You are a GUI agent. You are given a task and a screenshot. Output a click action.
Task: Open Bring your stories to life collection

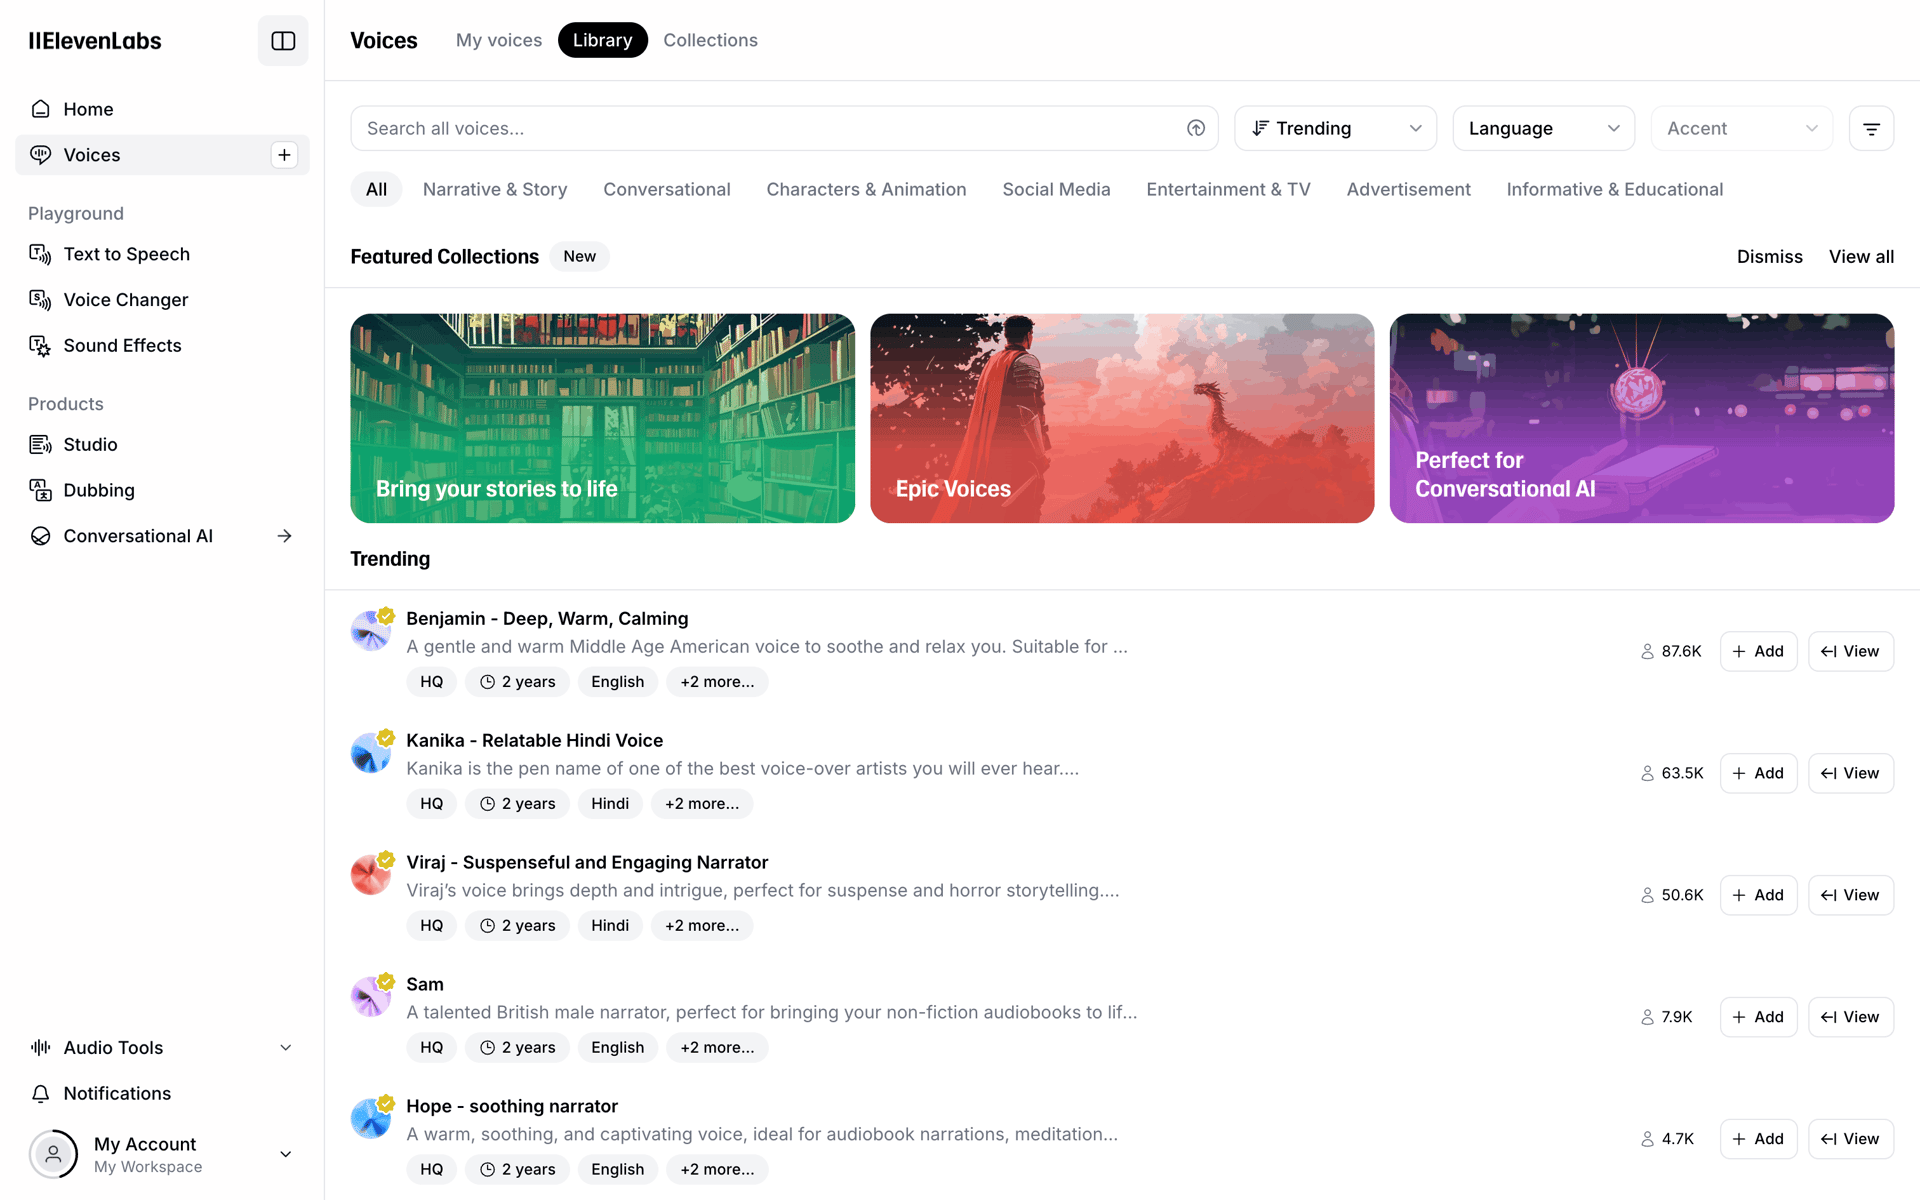click(602, 418)
